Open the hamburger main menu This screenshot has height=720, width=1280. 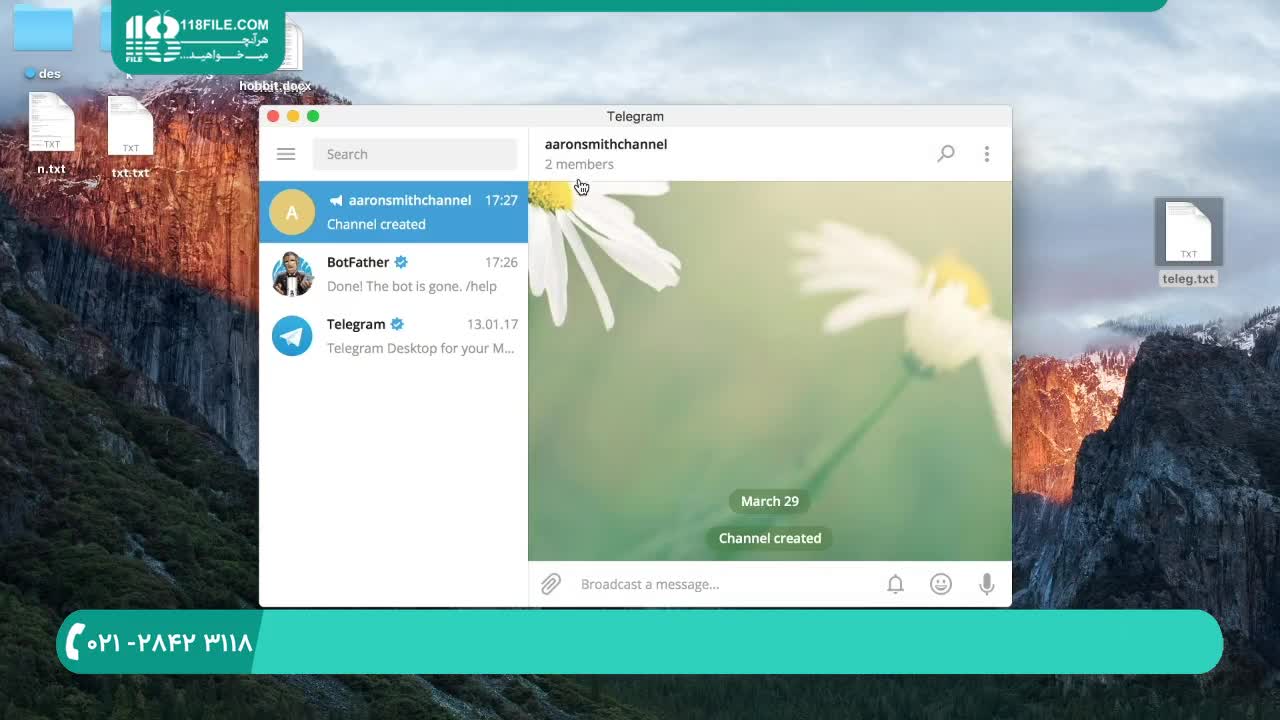tap(286, 154)
